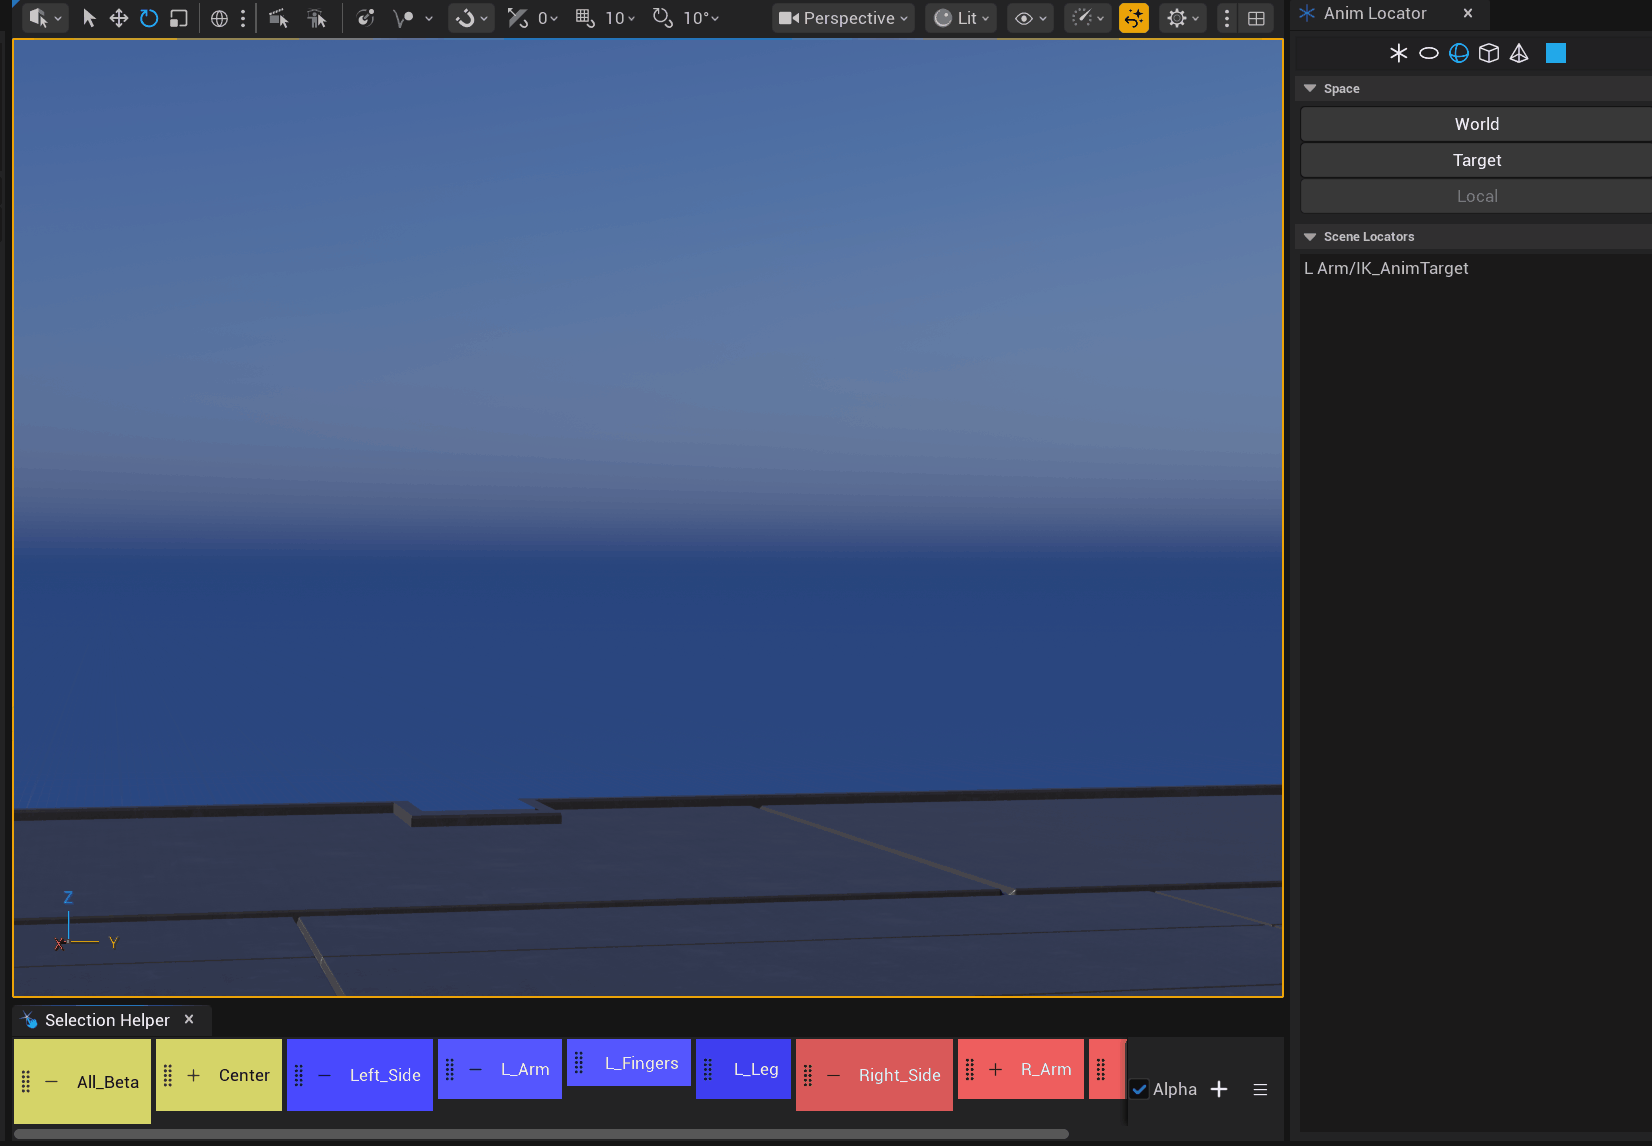Viewport: 1652px width, 1146px height.
Task: Select the Rotate transform tool
Action: [149, 18]
